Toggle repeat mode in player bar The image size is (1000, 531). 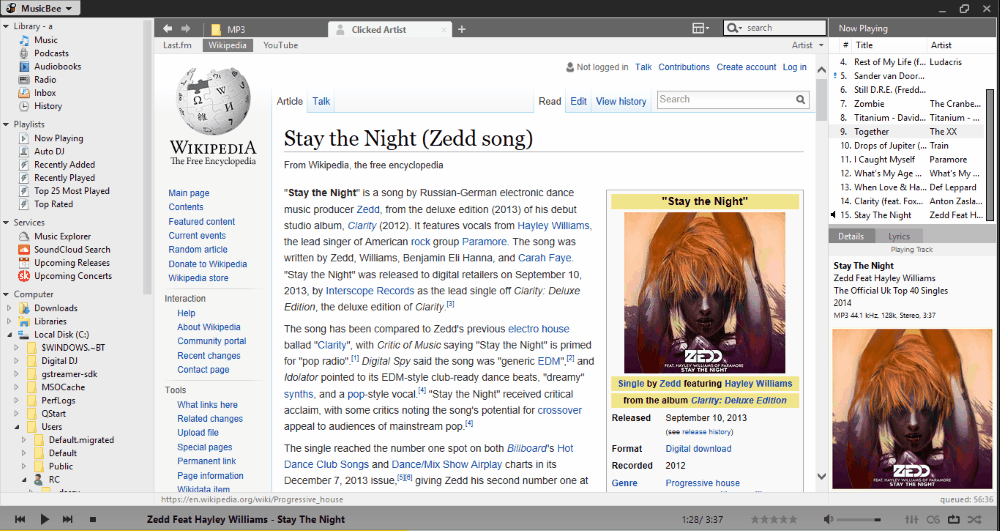point(953,520)
